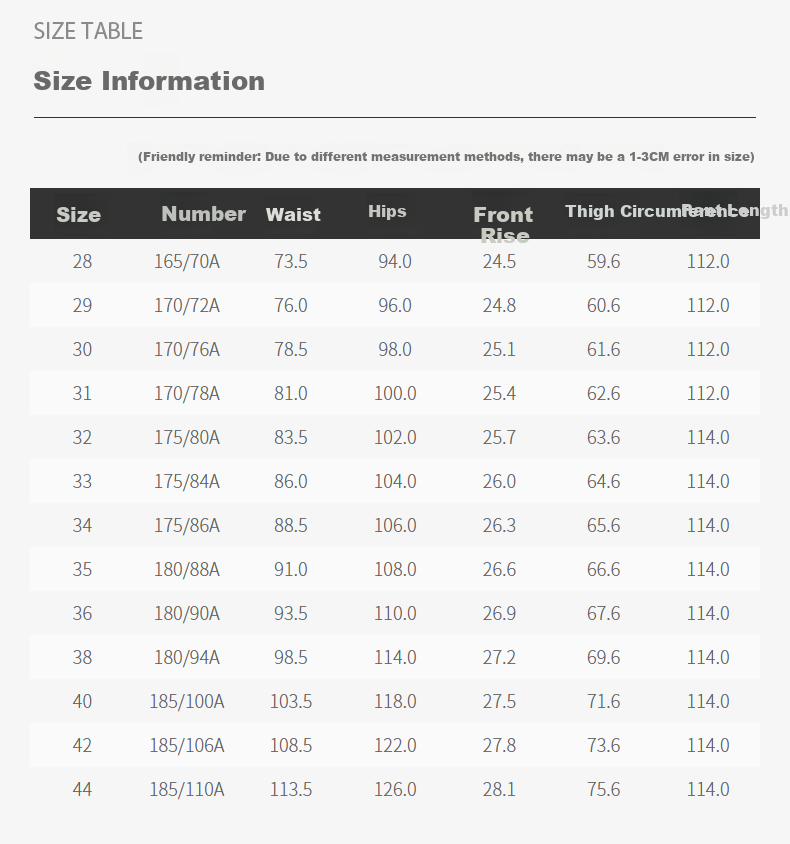Select size 31 cell
This screenshot has width=790, height=844.
pyautogui.click(x=82, y=393)
